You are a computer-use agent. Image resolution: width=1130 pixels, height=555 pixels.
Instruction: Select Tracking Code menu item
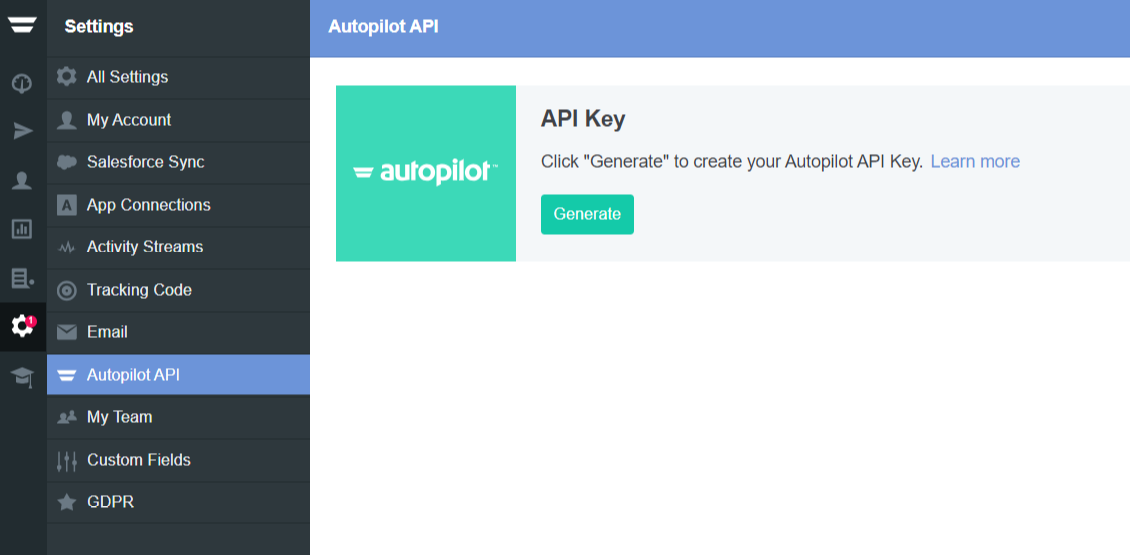(x=178, y=290)
